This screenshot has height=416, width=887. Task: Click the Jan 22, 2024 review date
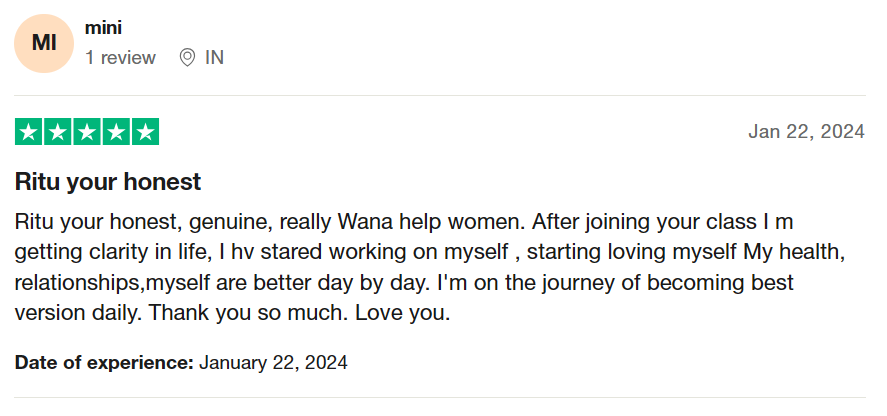click(807, 131)
